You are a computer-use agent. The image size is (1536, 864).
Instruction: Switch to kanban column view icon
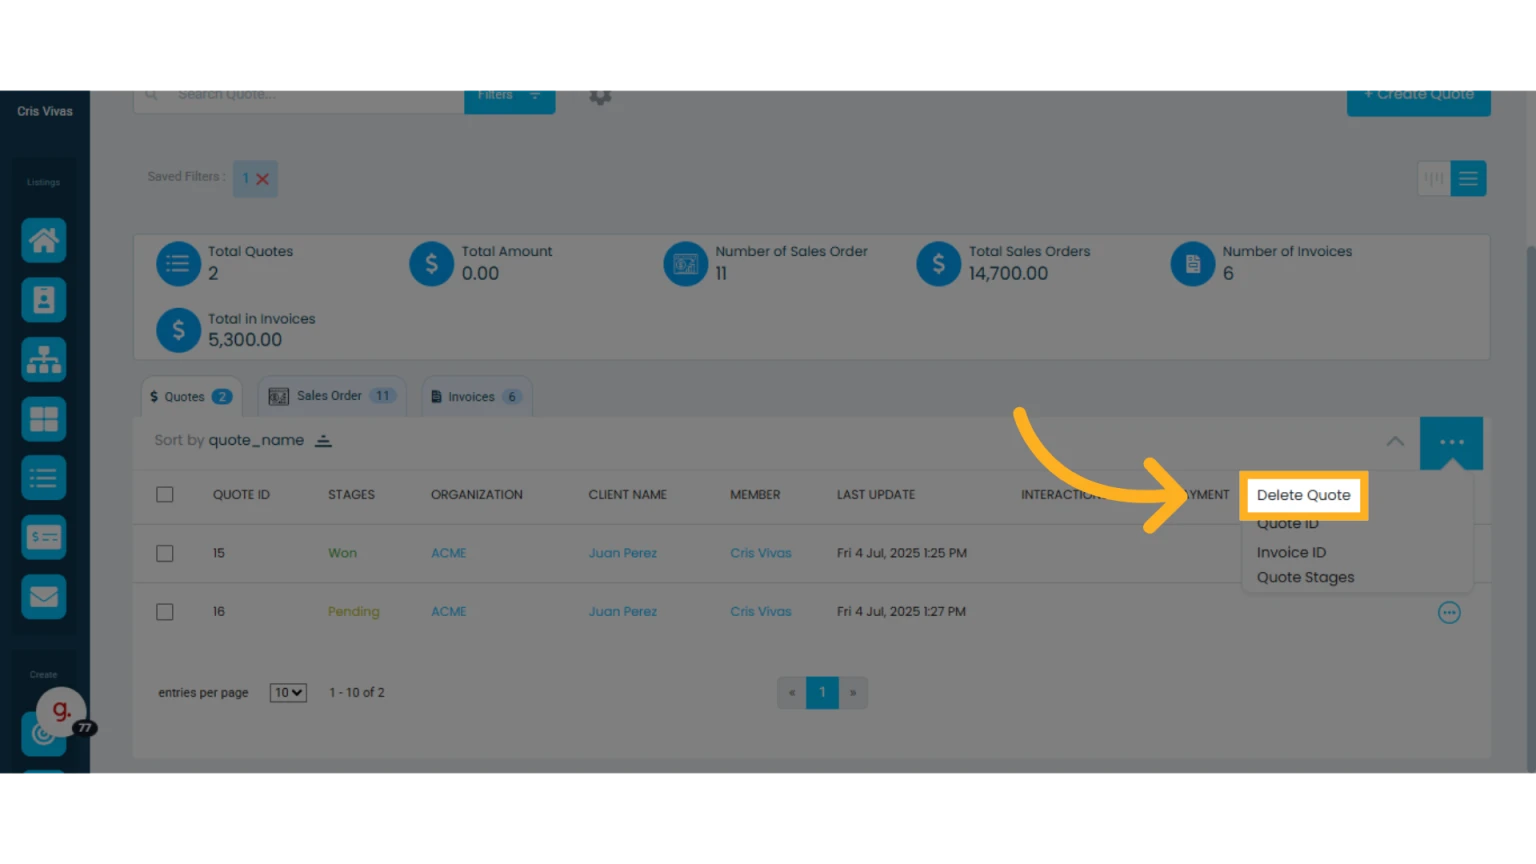point(1434,179)
